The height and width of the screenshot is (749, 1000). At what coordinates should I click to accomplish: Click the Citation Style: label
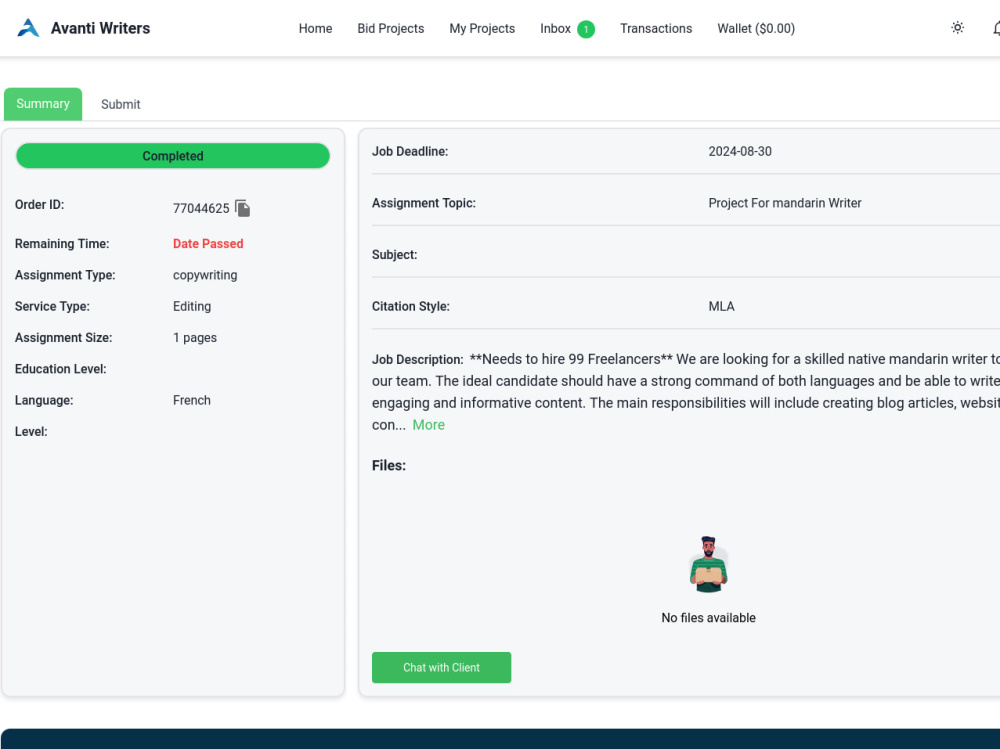click(411, 306)
